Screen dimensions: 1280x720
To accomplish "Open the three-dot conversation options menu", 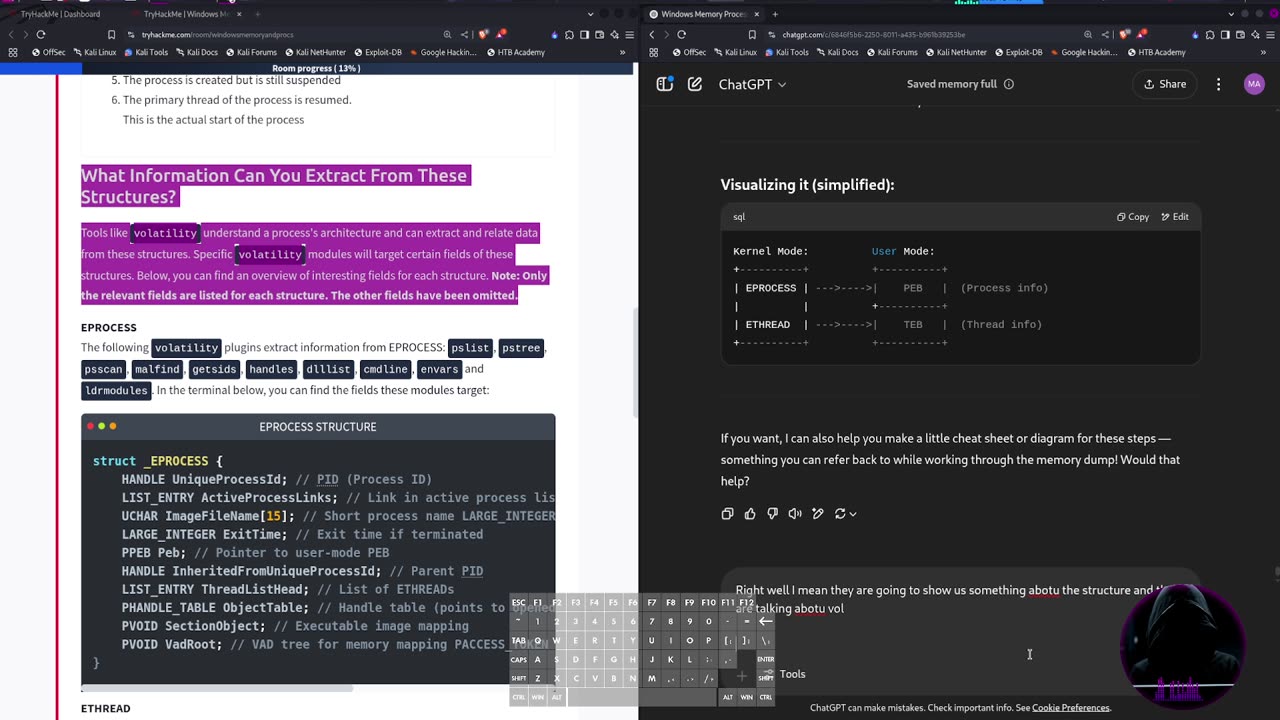I will point(1218,84).
